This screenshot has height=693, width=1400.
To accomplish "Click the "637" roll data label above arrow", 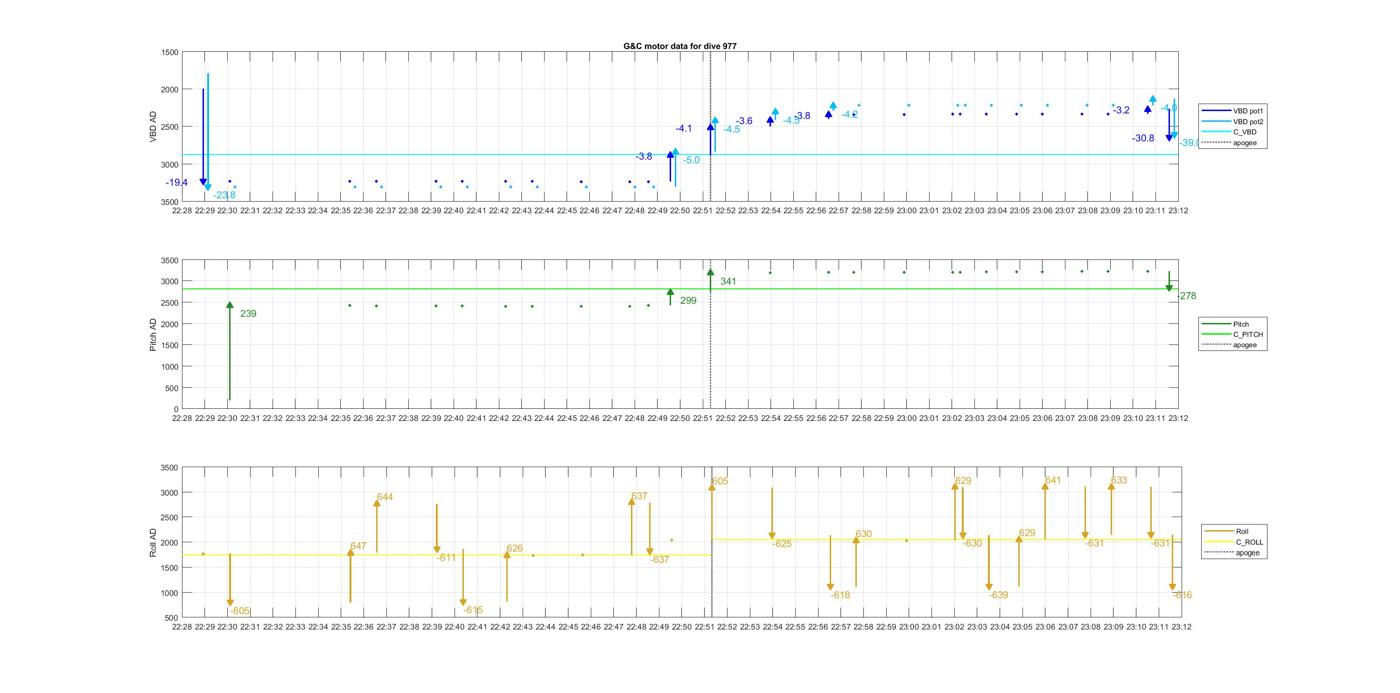I will (x=639, y=496).
